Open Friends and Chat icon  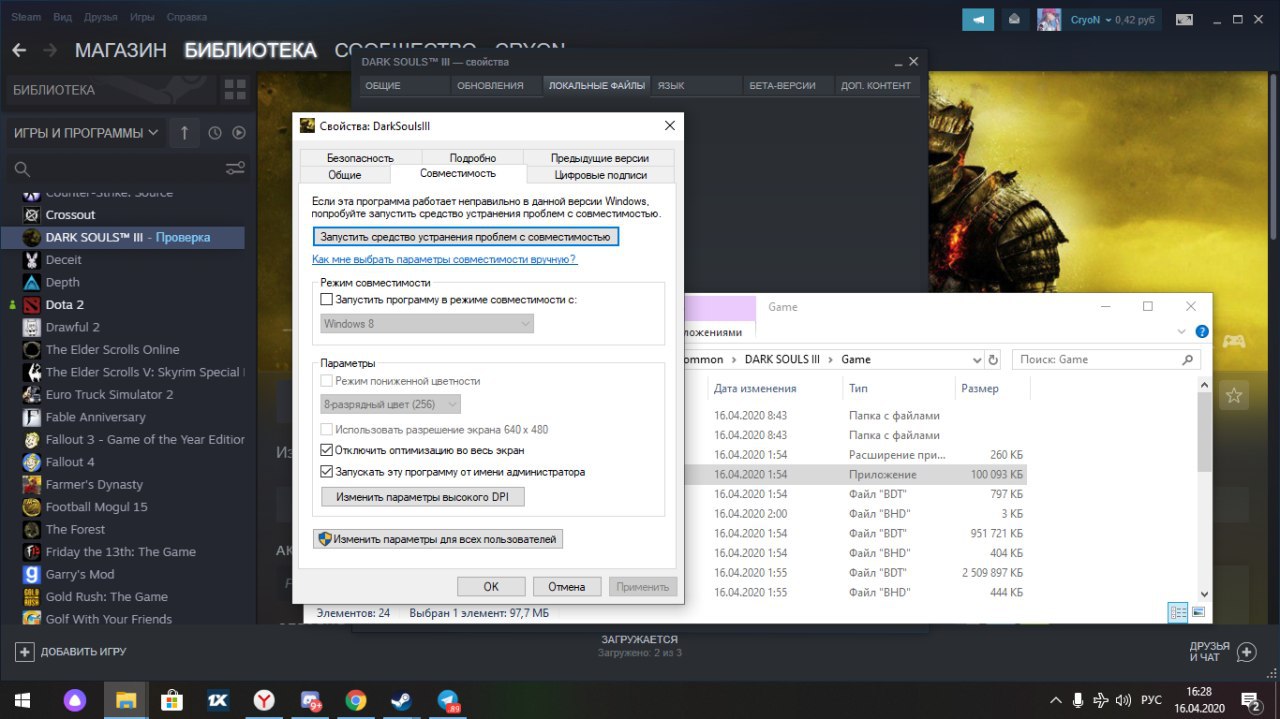(x=1246, y=652)
